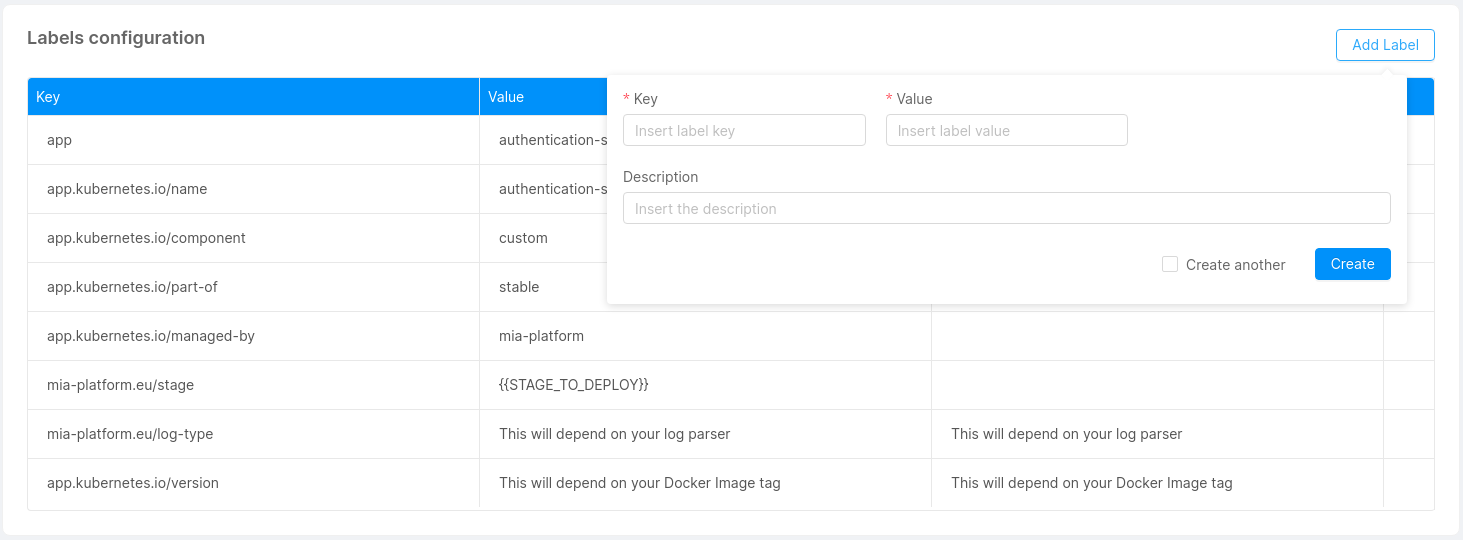Focus the Insert label key field

tap(743, 130)
